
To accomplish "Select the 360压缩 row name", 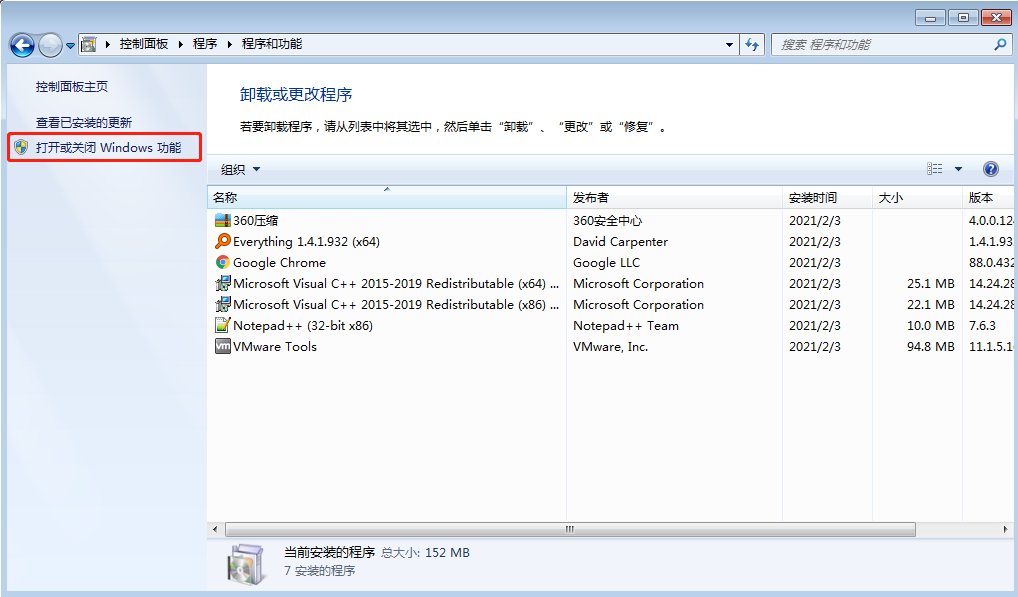I will point(256,221).
